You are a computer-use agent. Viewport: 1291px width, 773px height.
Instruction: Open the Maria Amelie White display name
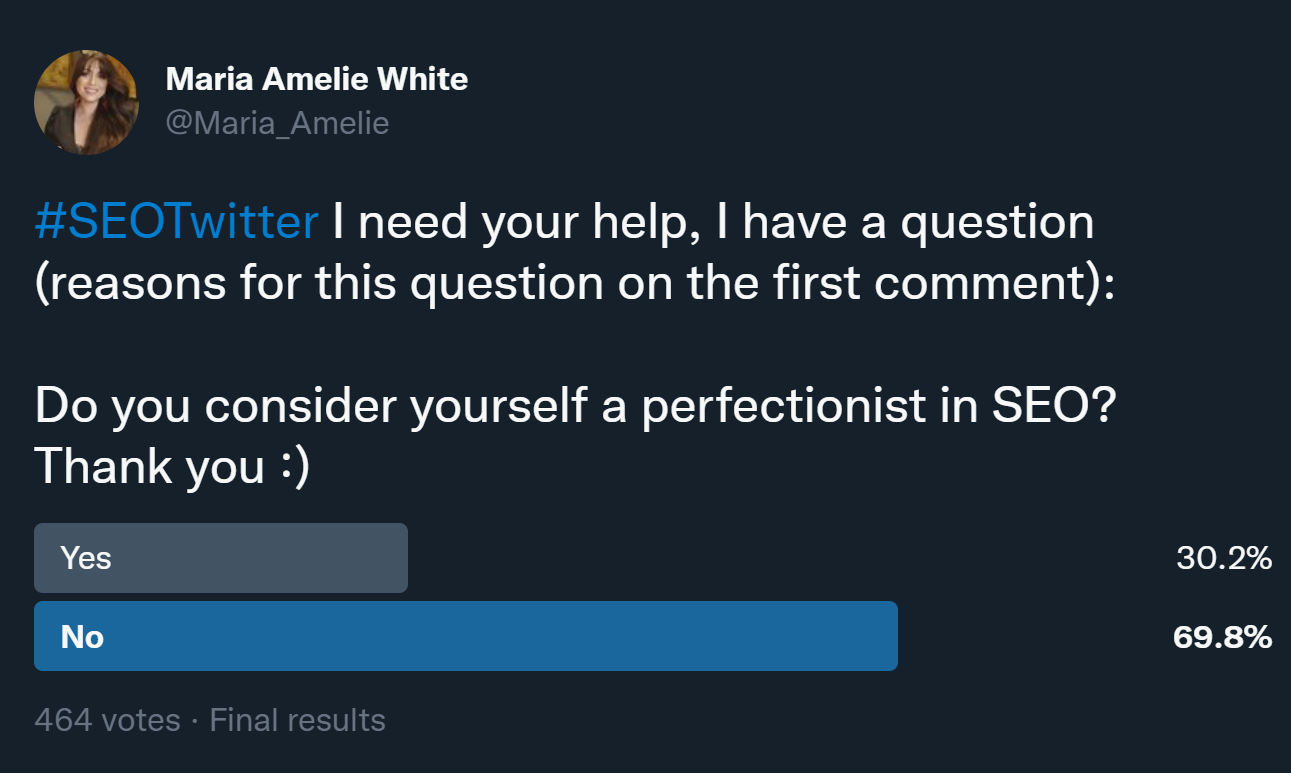pos(316,79)
